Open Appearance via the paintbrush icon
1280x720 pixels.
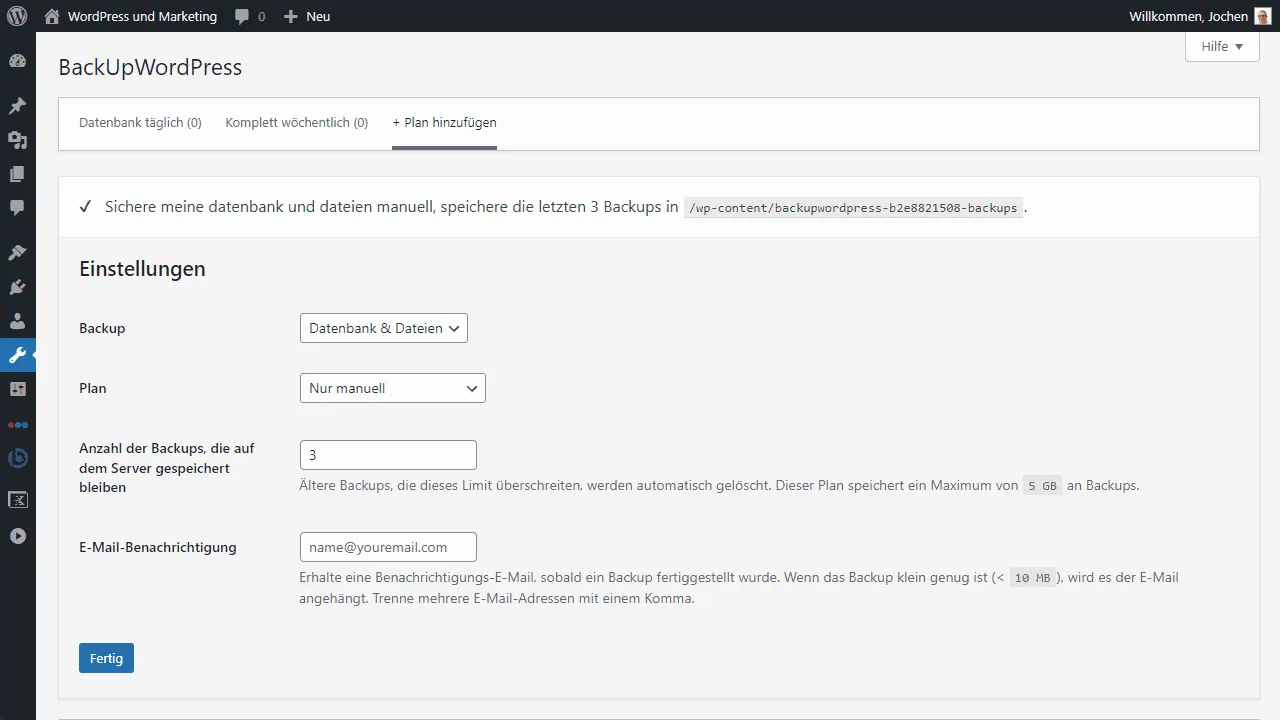click(x=17, y=253)
